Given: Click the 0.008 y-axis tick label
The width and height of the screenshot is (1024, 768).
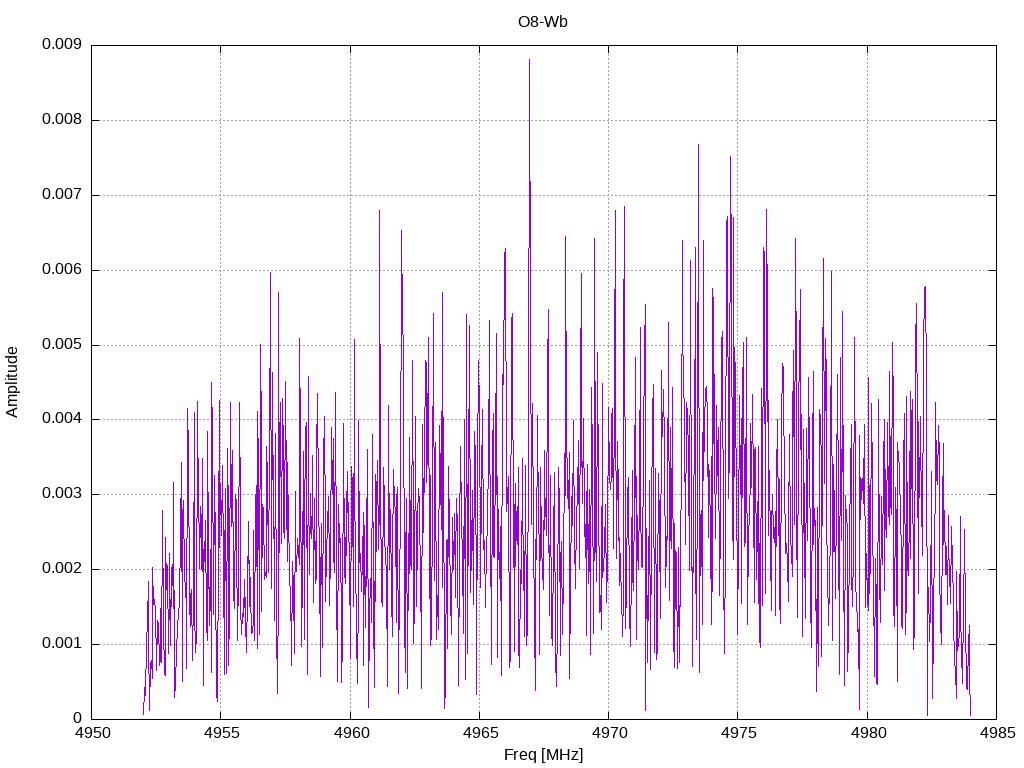Looking at the screenshot, I should coord(62,120).
